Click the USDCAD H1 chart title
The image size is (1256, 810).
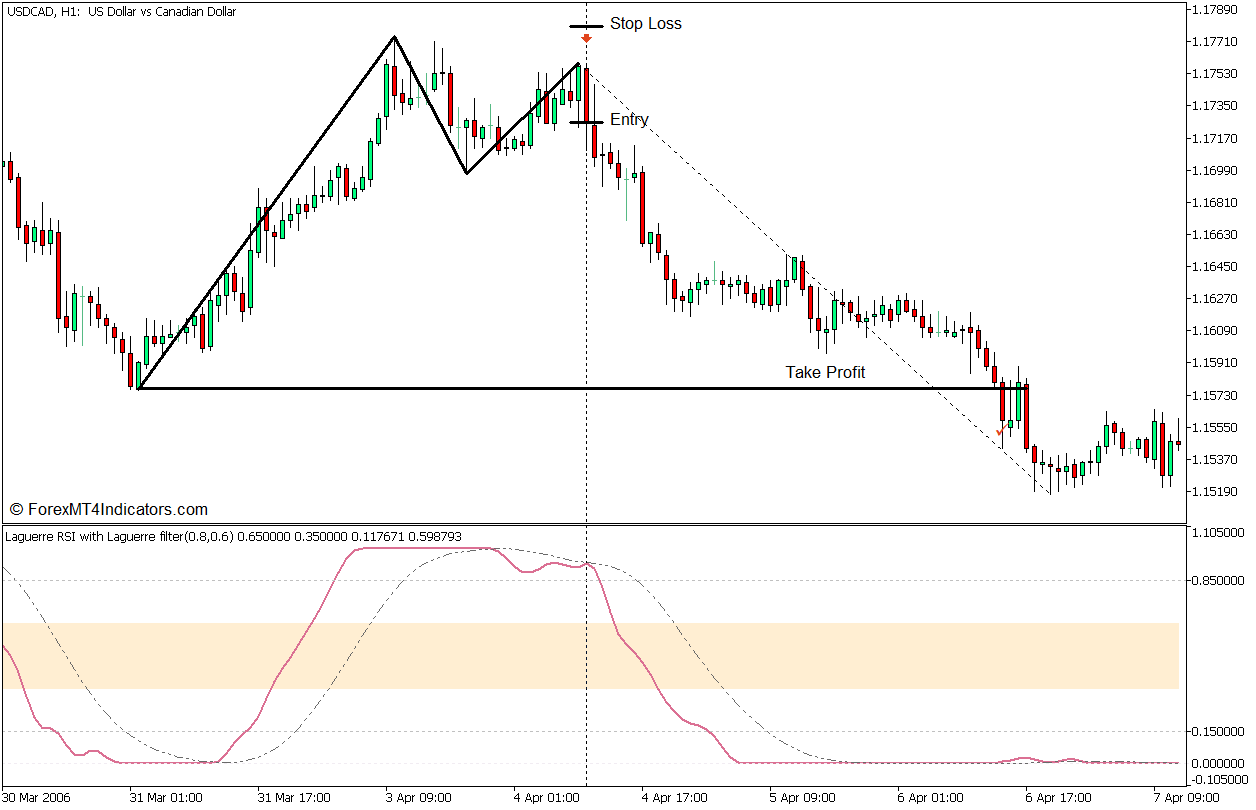[x=120, y=11]
